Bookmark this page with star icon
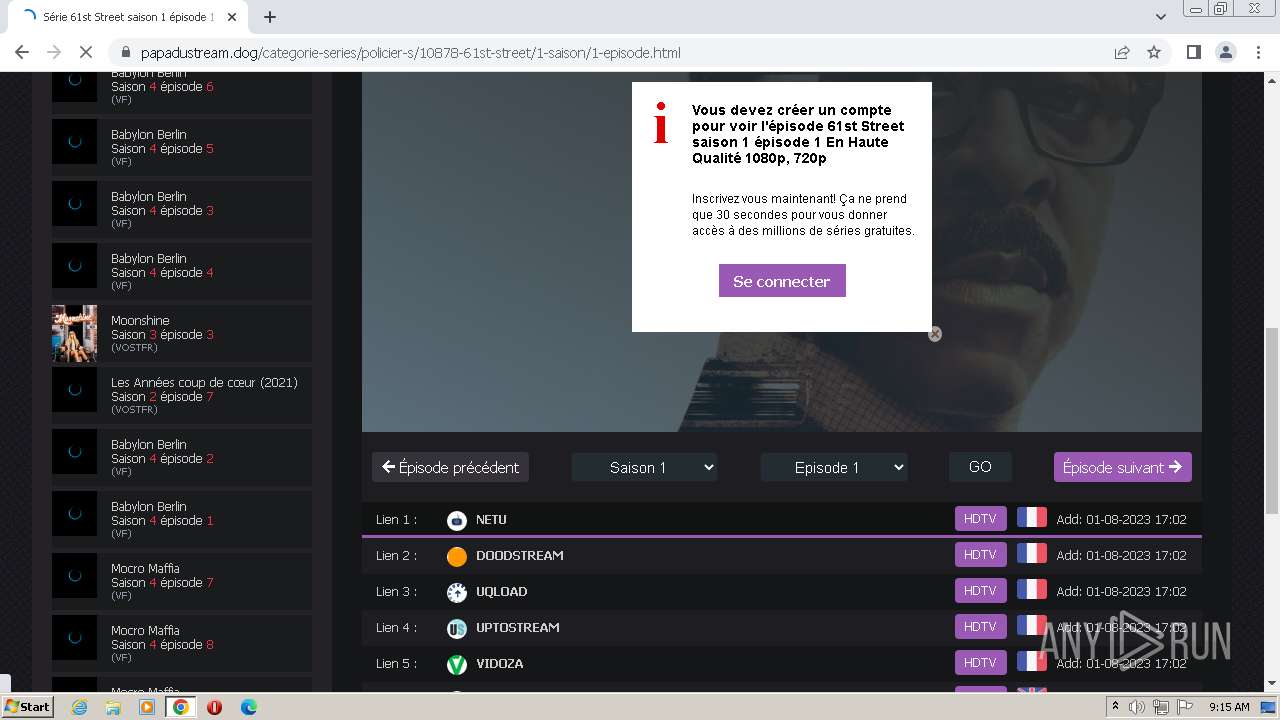This screenshot has height=720, width=1280. click(x=1154, y=52)
